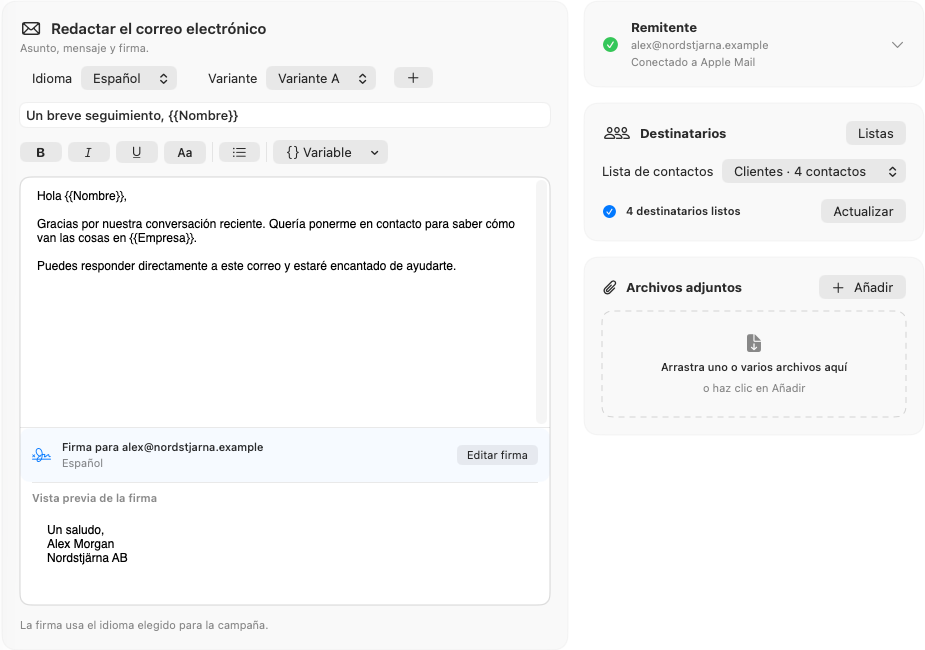Open the Clientes contact list selector

tap(814, 172)
